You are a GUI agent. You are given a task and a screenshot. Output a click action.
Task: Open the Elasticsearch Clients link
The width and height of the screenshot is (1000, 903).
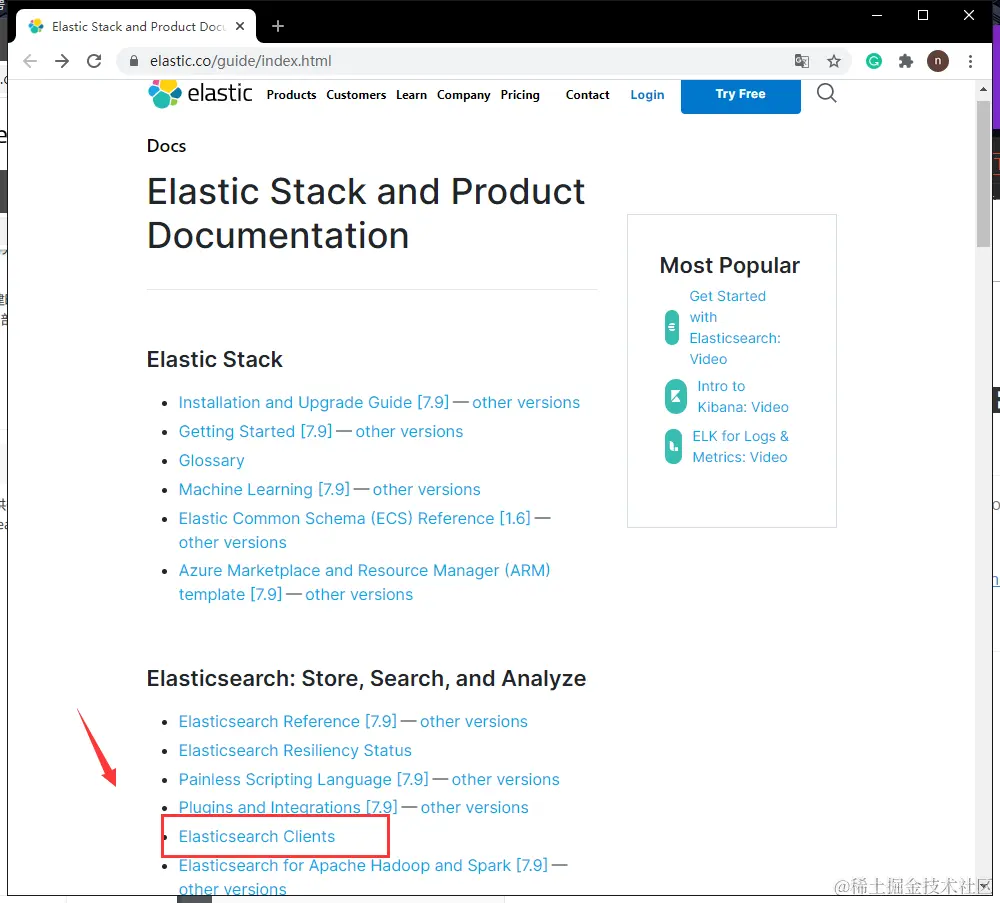(257, 836)
